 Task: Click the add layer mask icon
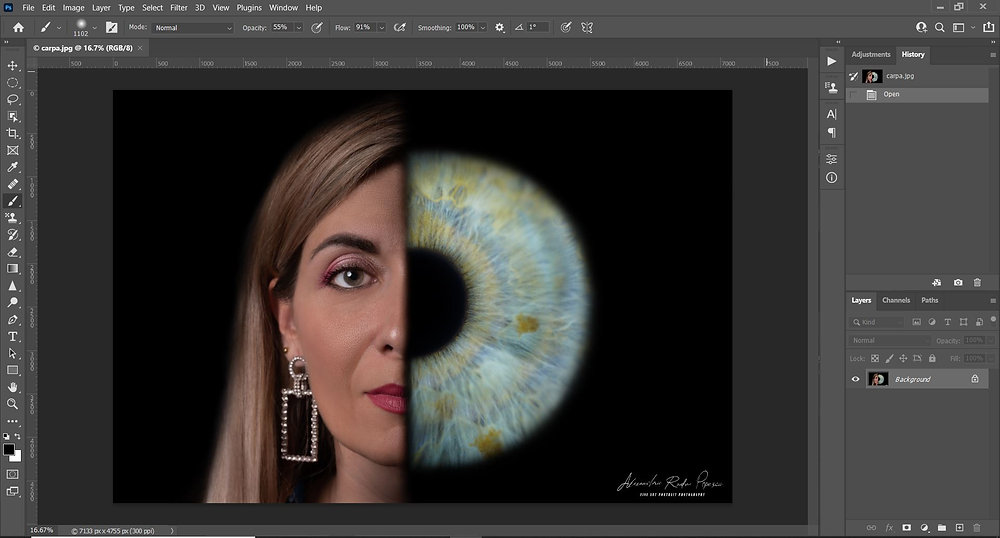[x=906, y=527]
